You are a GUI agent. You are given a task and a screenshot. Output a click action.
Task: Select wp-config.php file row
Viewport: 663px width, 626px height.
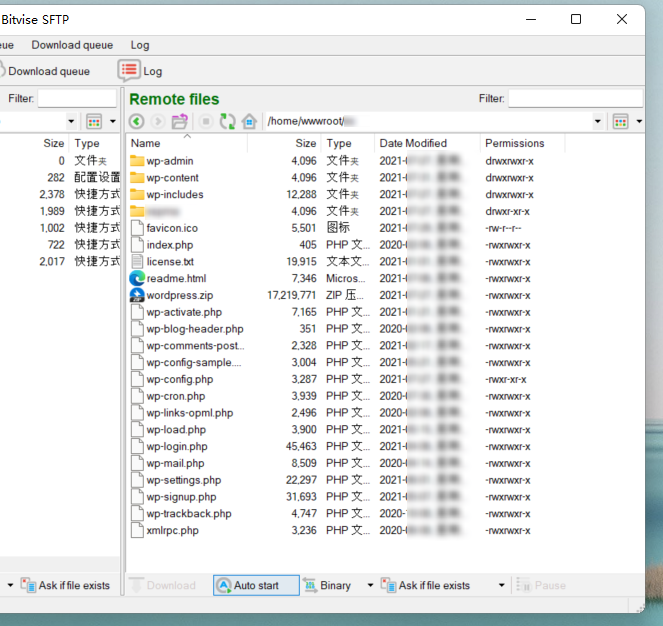[x=345, y=379]
